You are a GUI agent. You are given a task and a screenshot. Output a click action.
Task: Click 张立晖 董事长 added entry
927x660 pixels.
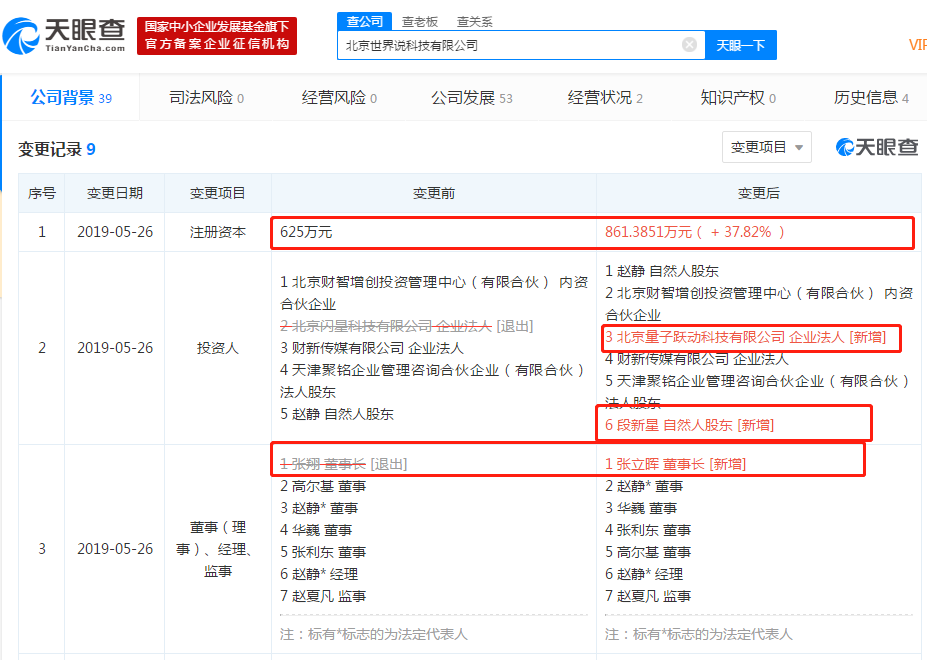point(675,464)
